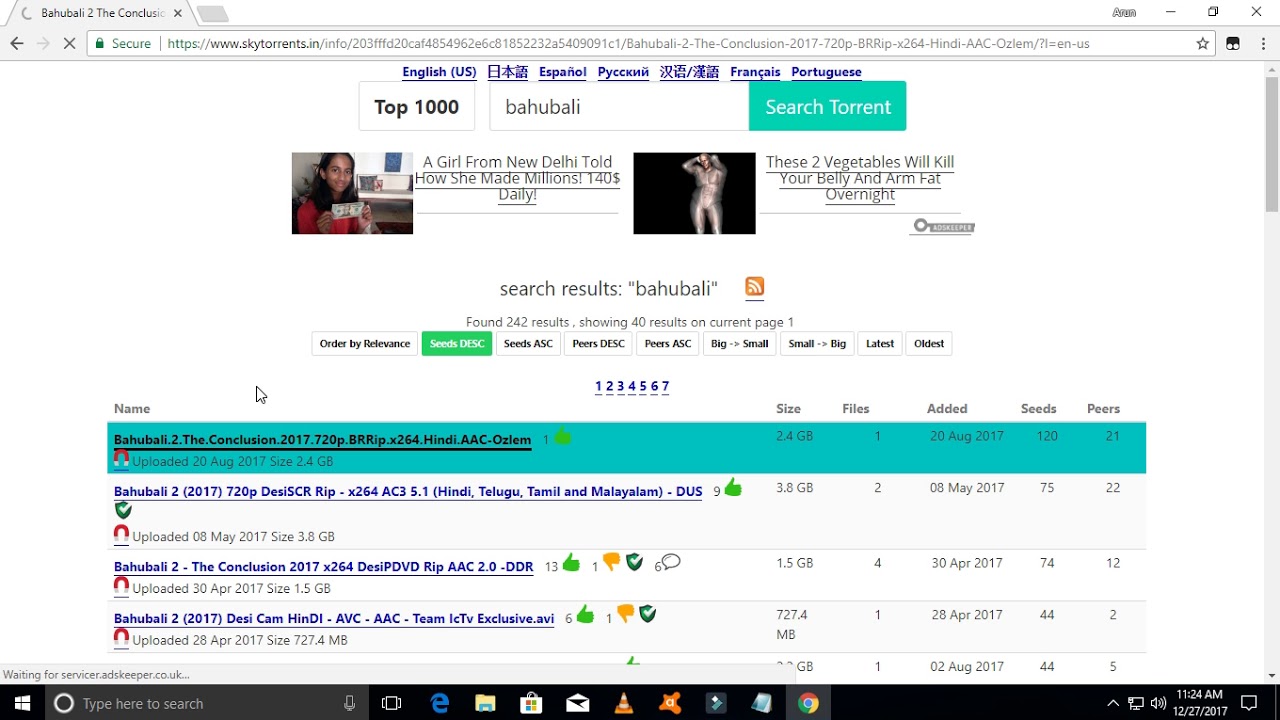Viewport: 1280px width, 720px height.
Task: Open ad 'These 2 Vegetables Will Kill' belly fat
Action: (x=860, y=178)
